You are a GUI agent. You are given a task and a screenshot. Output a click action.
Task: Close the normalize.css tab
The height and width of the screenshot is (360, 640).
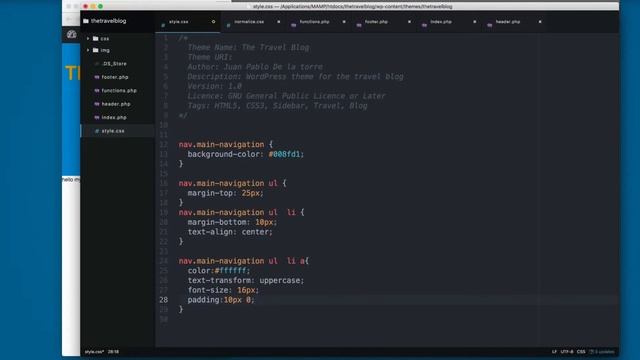coord(279,22)
